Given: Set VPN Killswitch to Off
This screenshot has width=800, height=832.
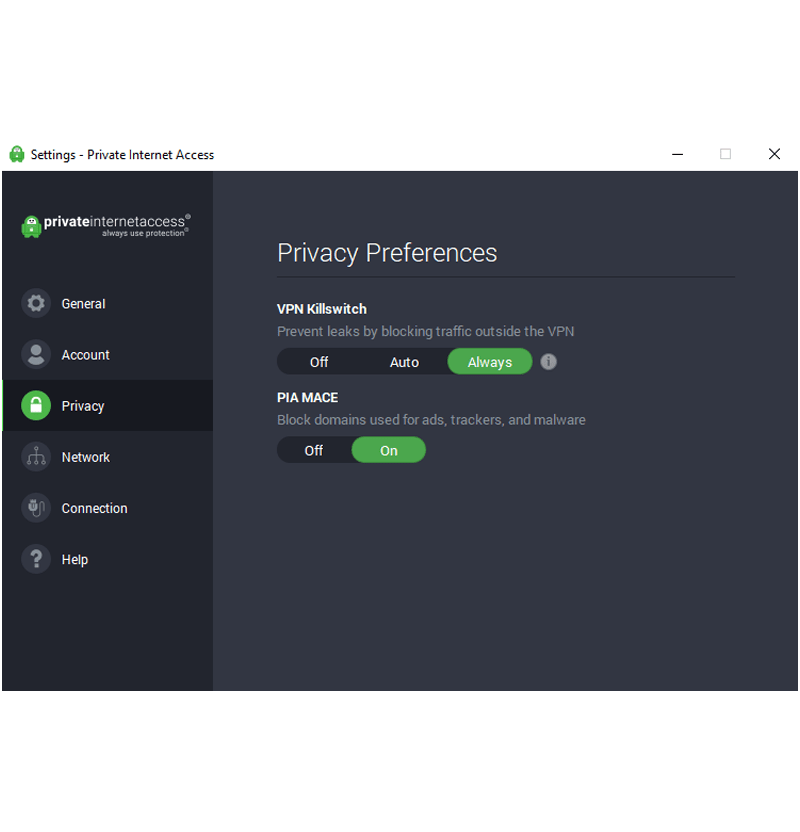Looking at the screenshot, I should pos(319,362).
